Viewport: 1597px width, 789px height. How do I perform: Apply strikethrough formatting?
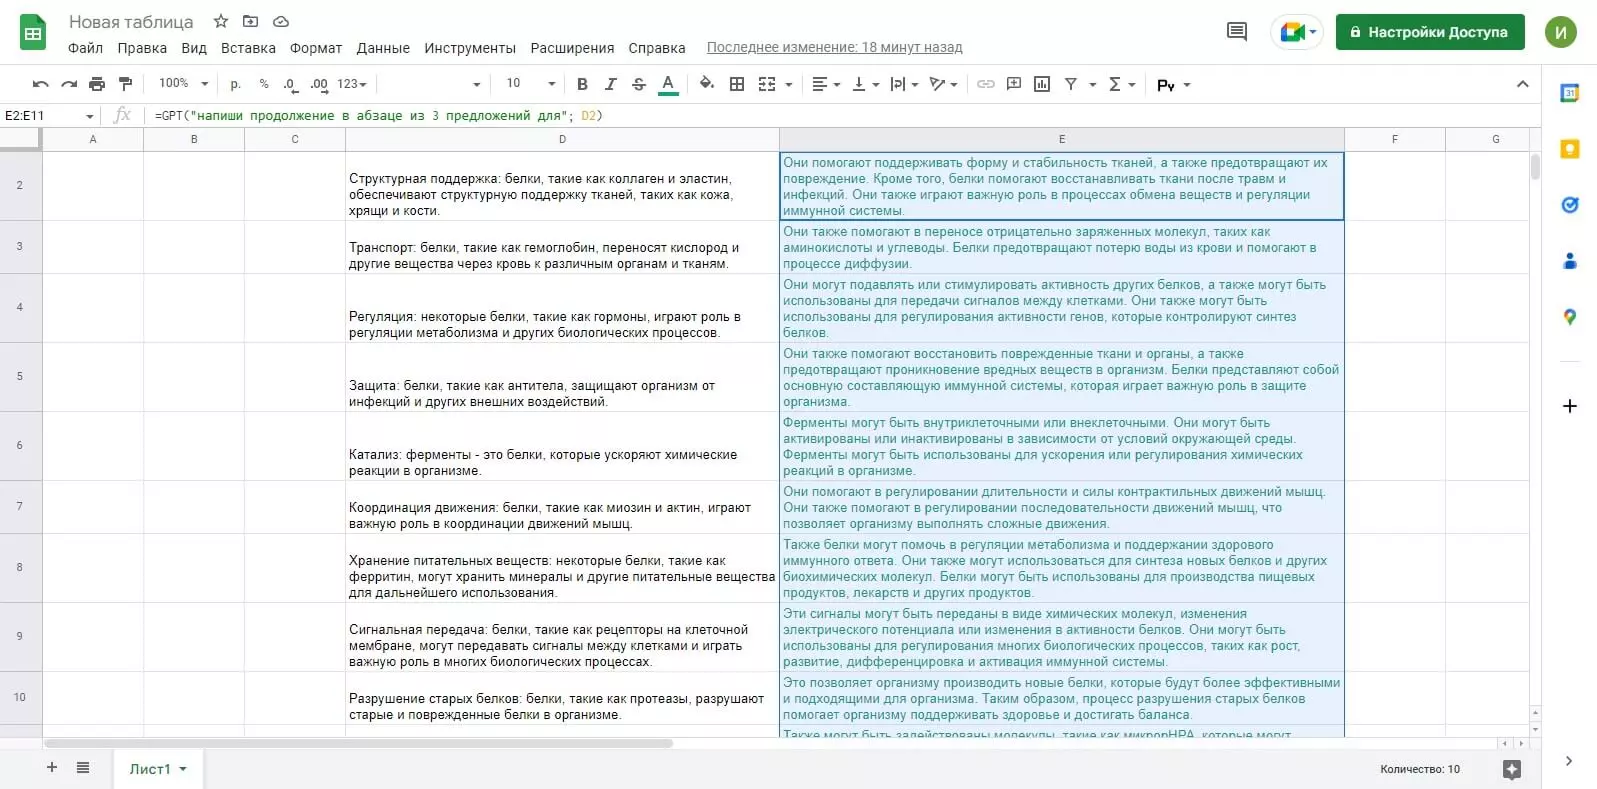point(639,84)
